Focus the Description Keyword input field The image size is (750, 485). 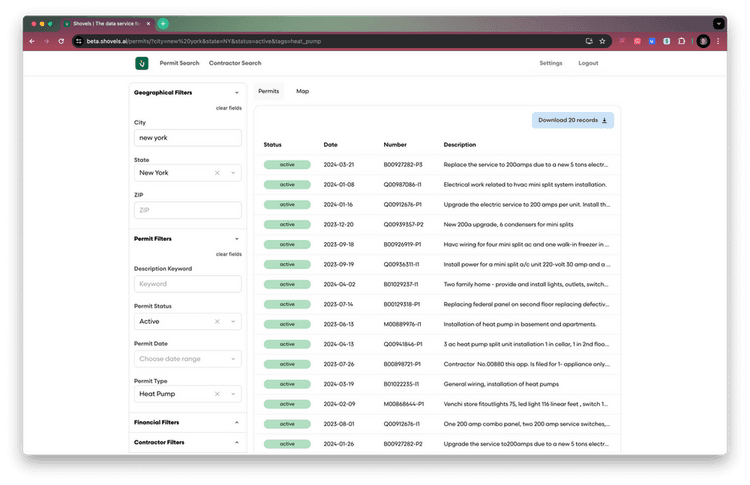point(187,284)
